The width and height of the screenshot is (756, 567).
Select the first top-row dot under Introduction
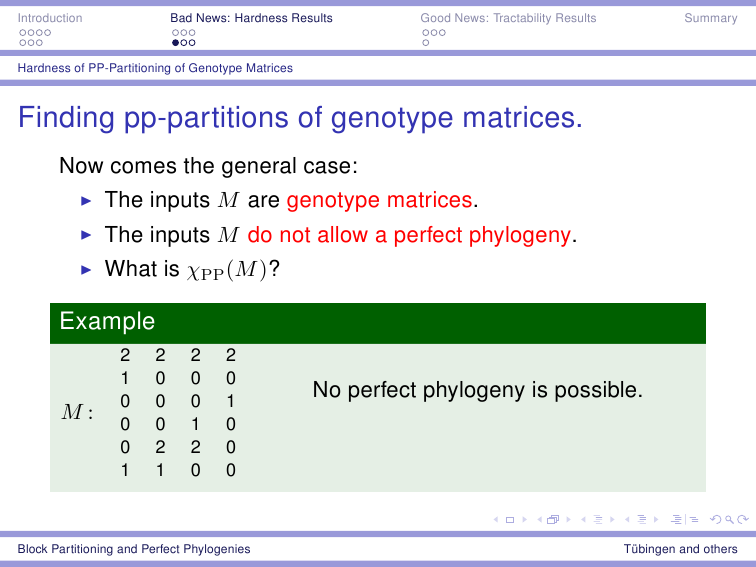pyautogui.click(x=23, y=33)
